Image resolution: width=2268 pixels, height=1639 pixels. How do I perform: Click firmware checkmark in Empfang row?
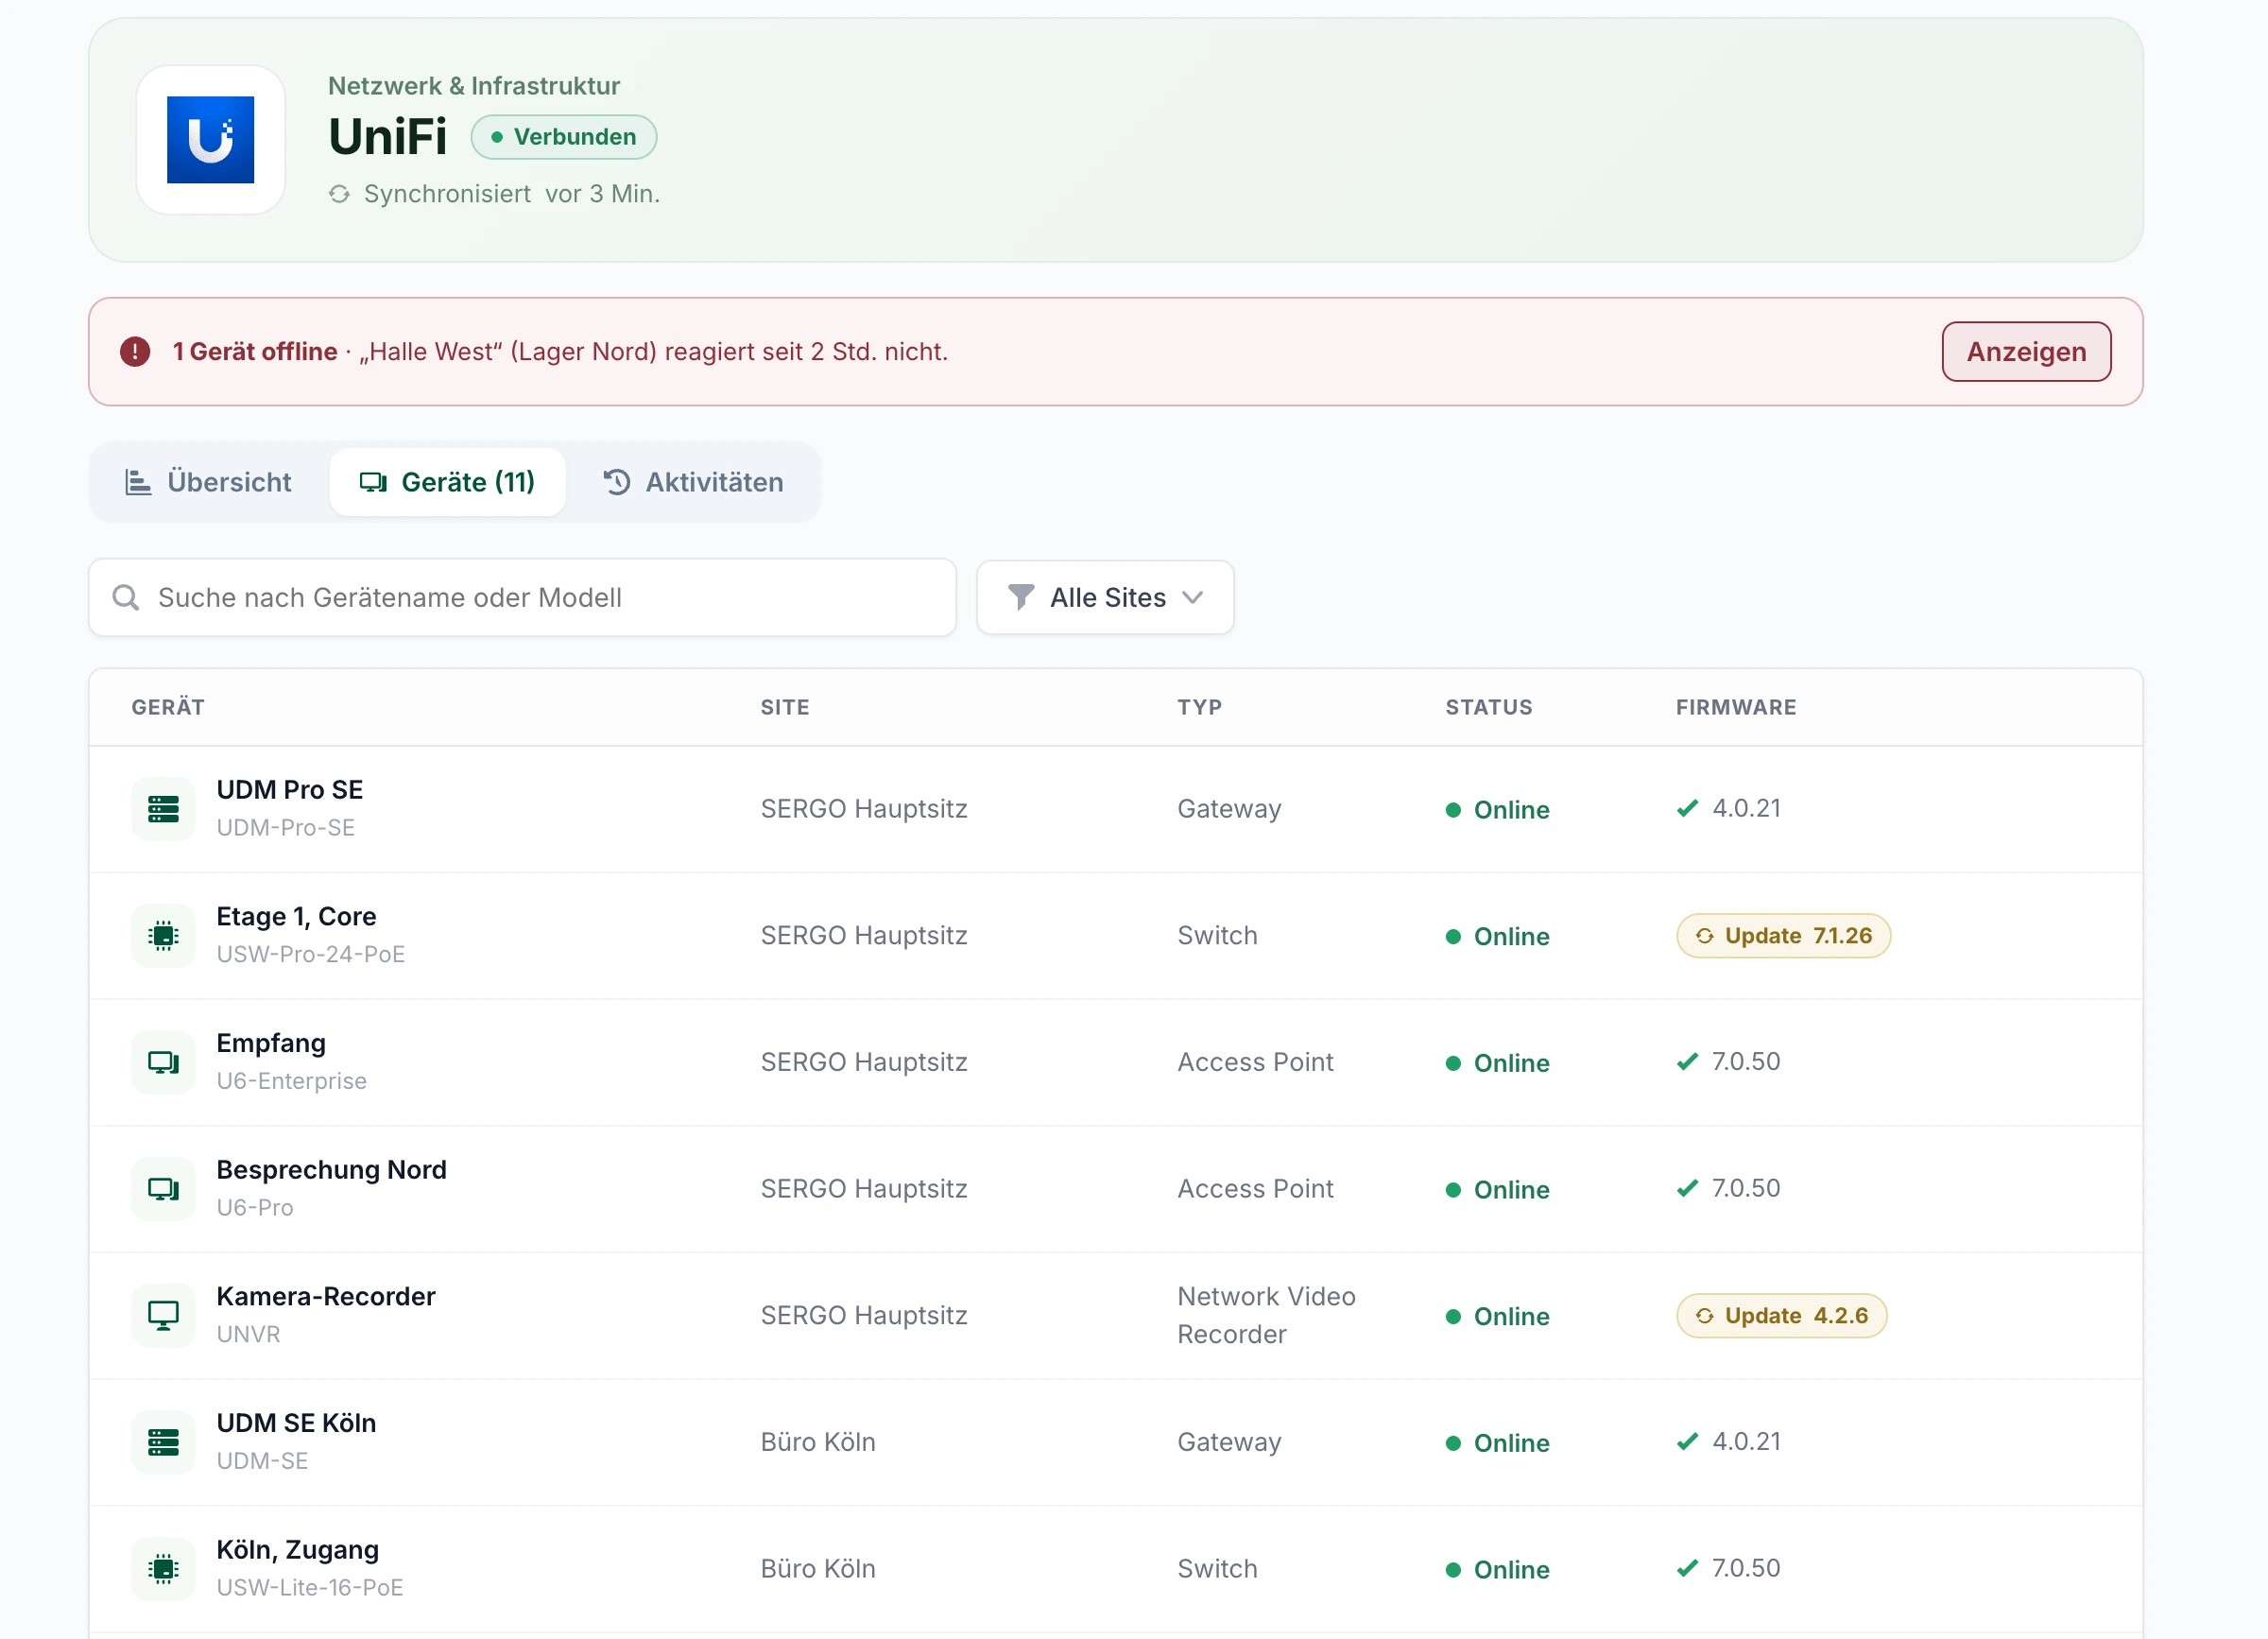coord(1688,1061)
